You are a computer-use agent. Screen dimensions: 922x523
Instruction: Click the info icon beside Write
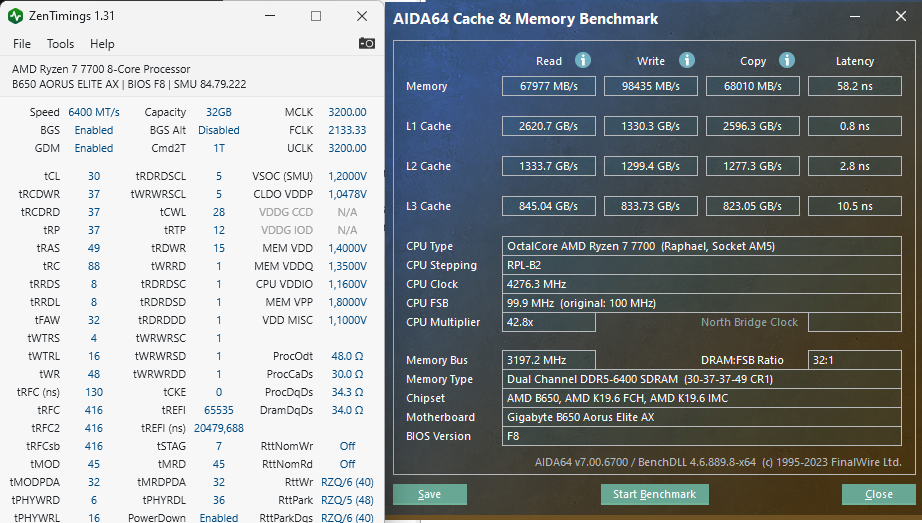coord(686,61)
